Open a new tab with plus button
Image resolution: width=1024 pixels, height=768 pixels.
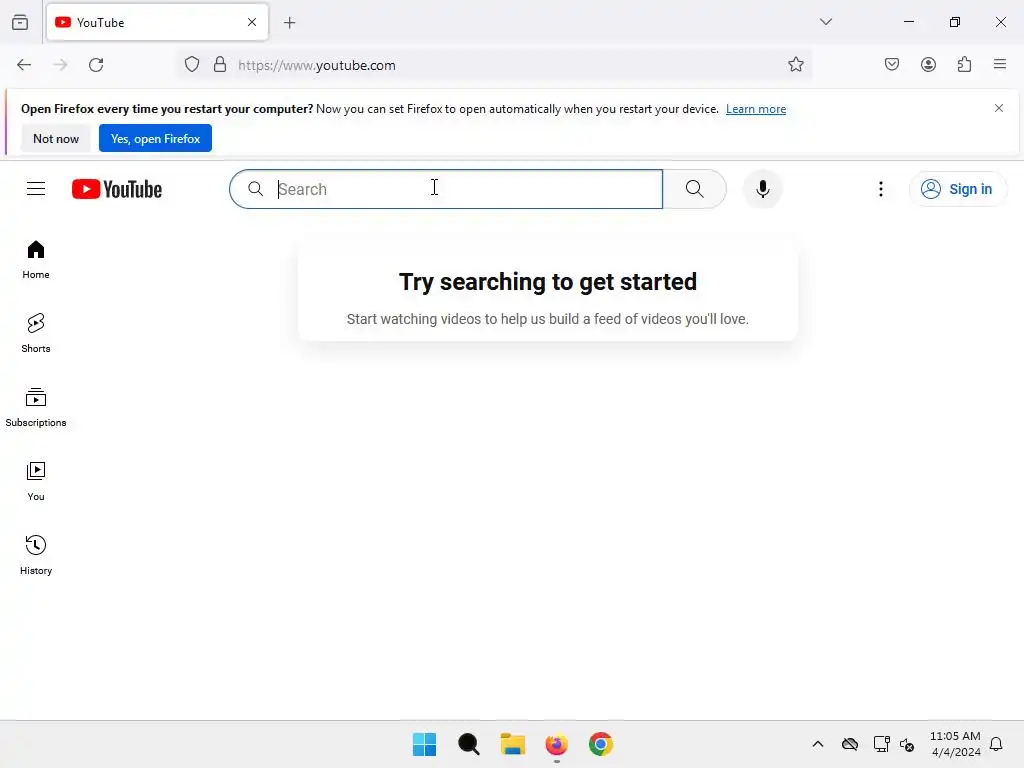click(290, 23)
